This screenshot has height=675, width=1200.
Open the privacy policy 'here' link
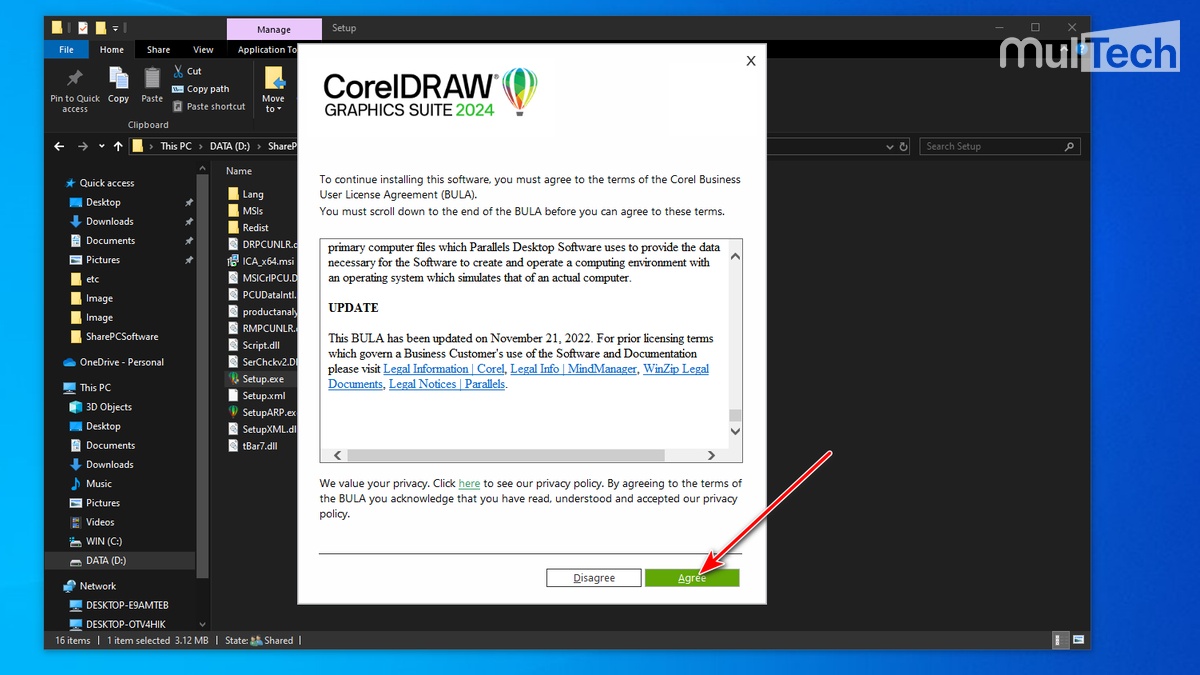[x=469, y=484]
